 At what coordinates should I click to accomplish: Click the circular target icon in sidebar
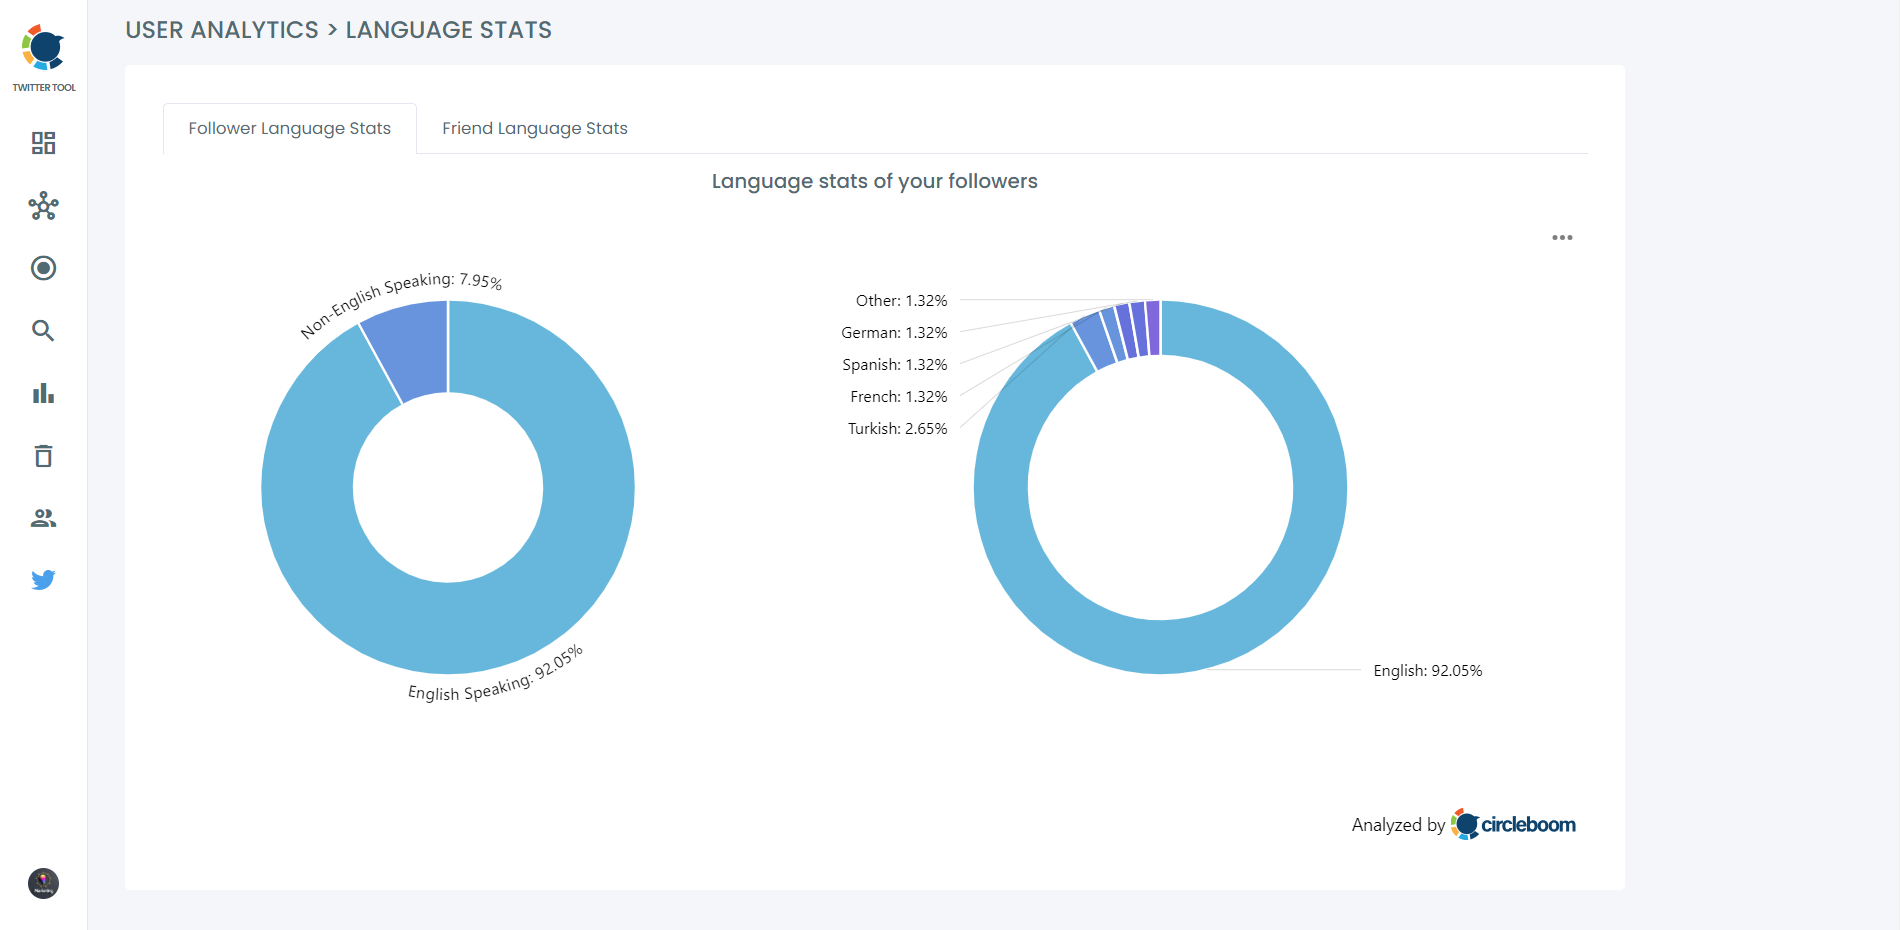pyautogui.click(x=43, y=268)
